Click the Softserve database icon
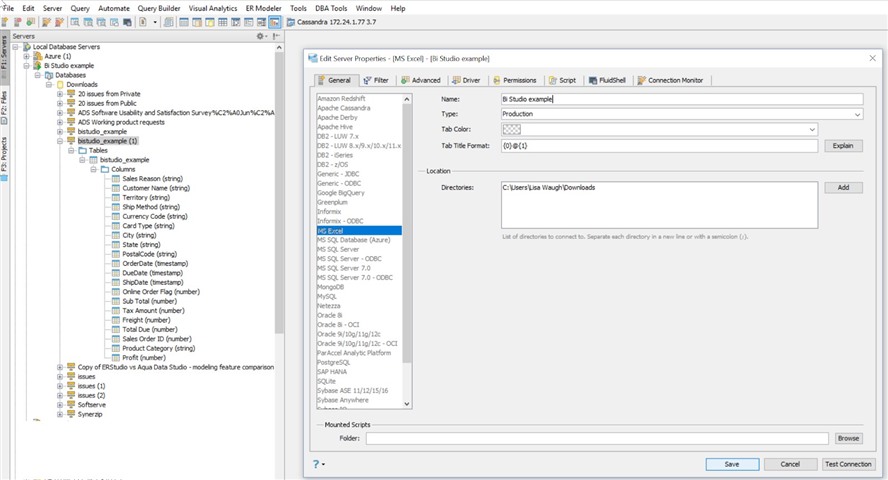The width and height of the screenshot is (888, 480). point(71,405)
